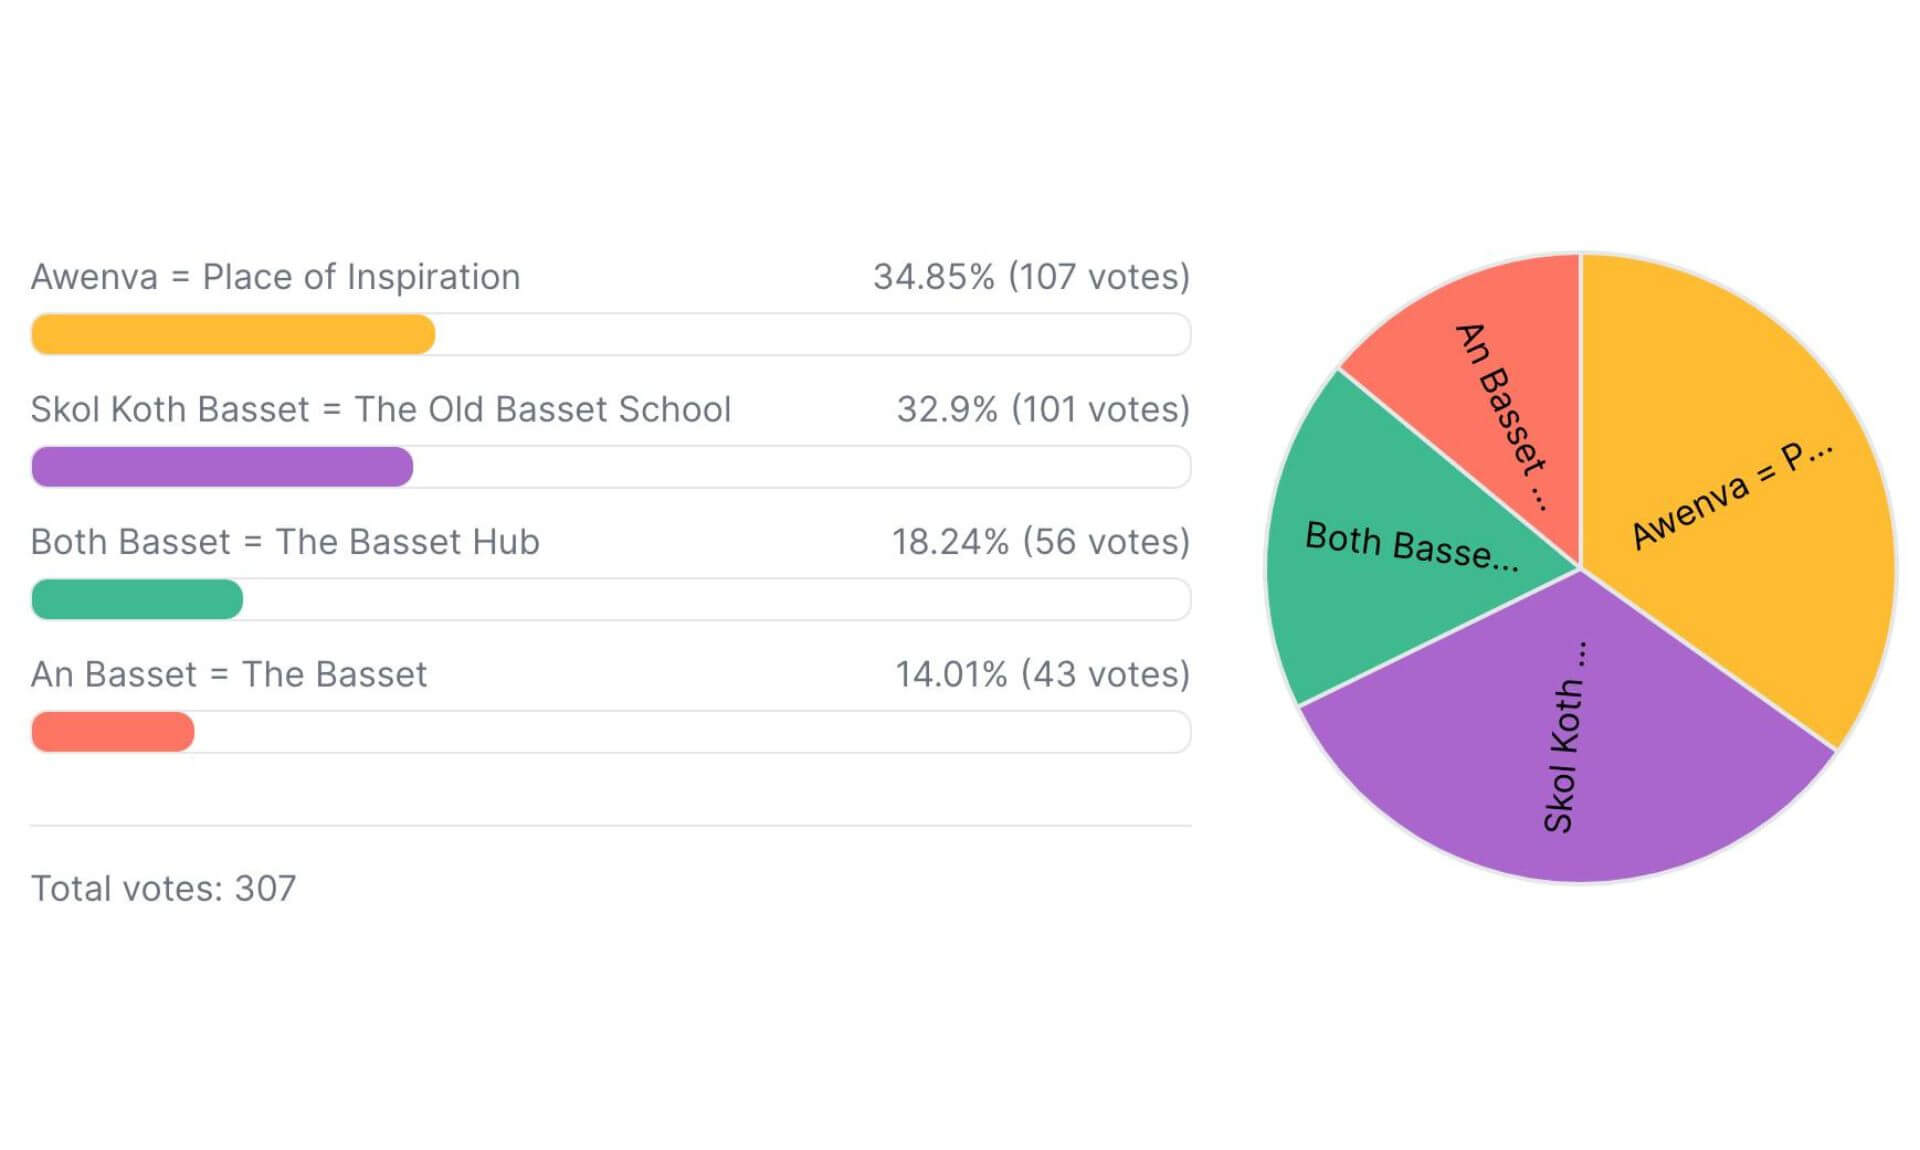
Task: Click the green Both Basset progress bar
Action: [x=137, y=599]
